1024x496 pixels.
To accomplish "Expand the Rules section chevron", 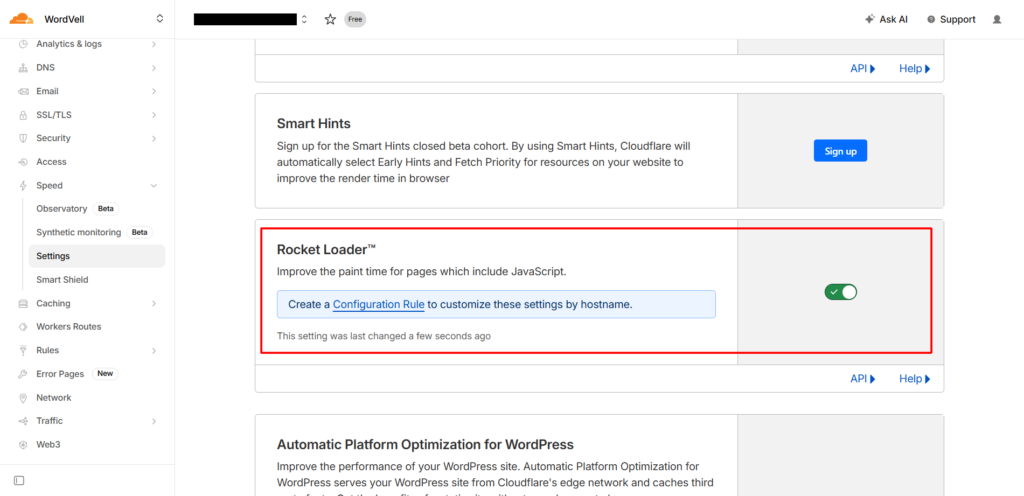I will [154, 350].
